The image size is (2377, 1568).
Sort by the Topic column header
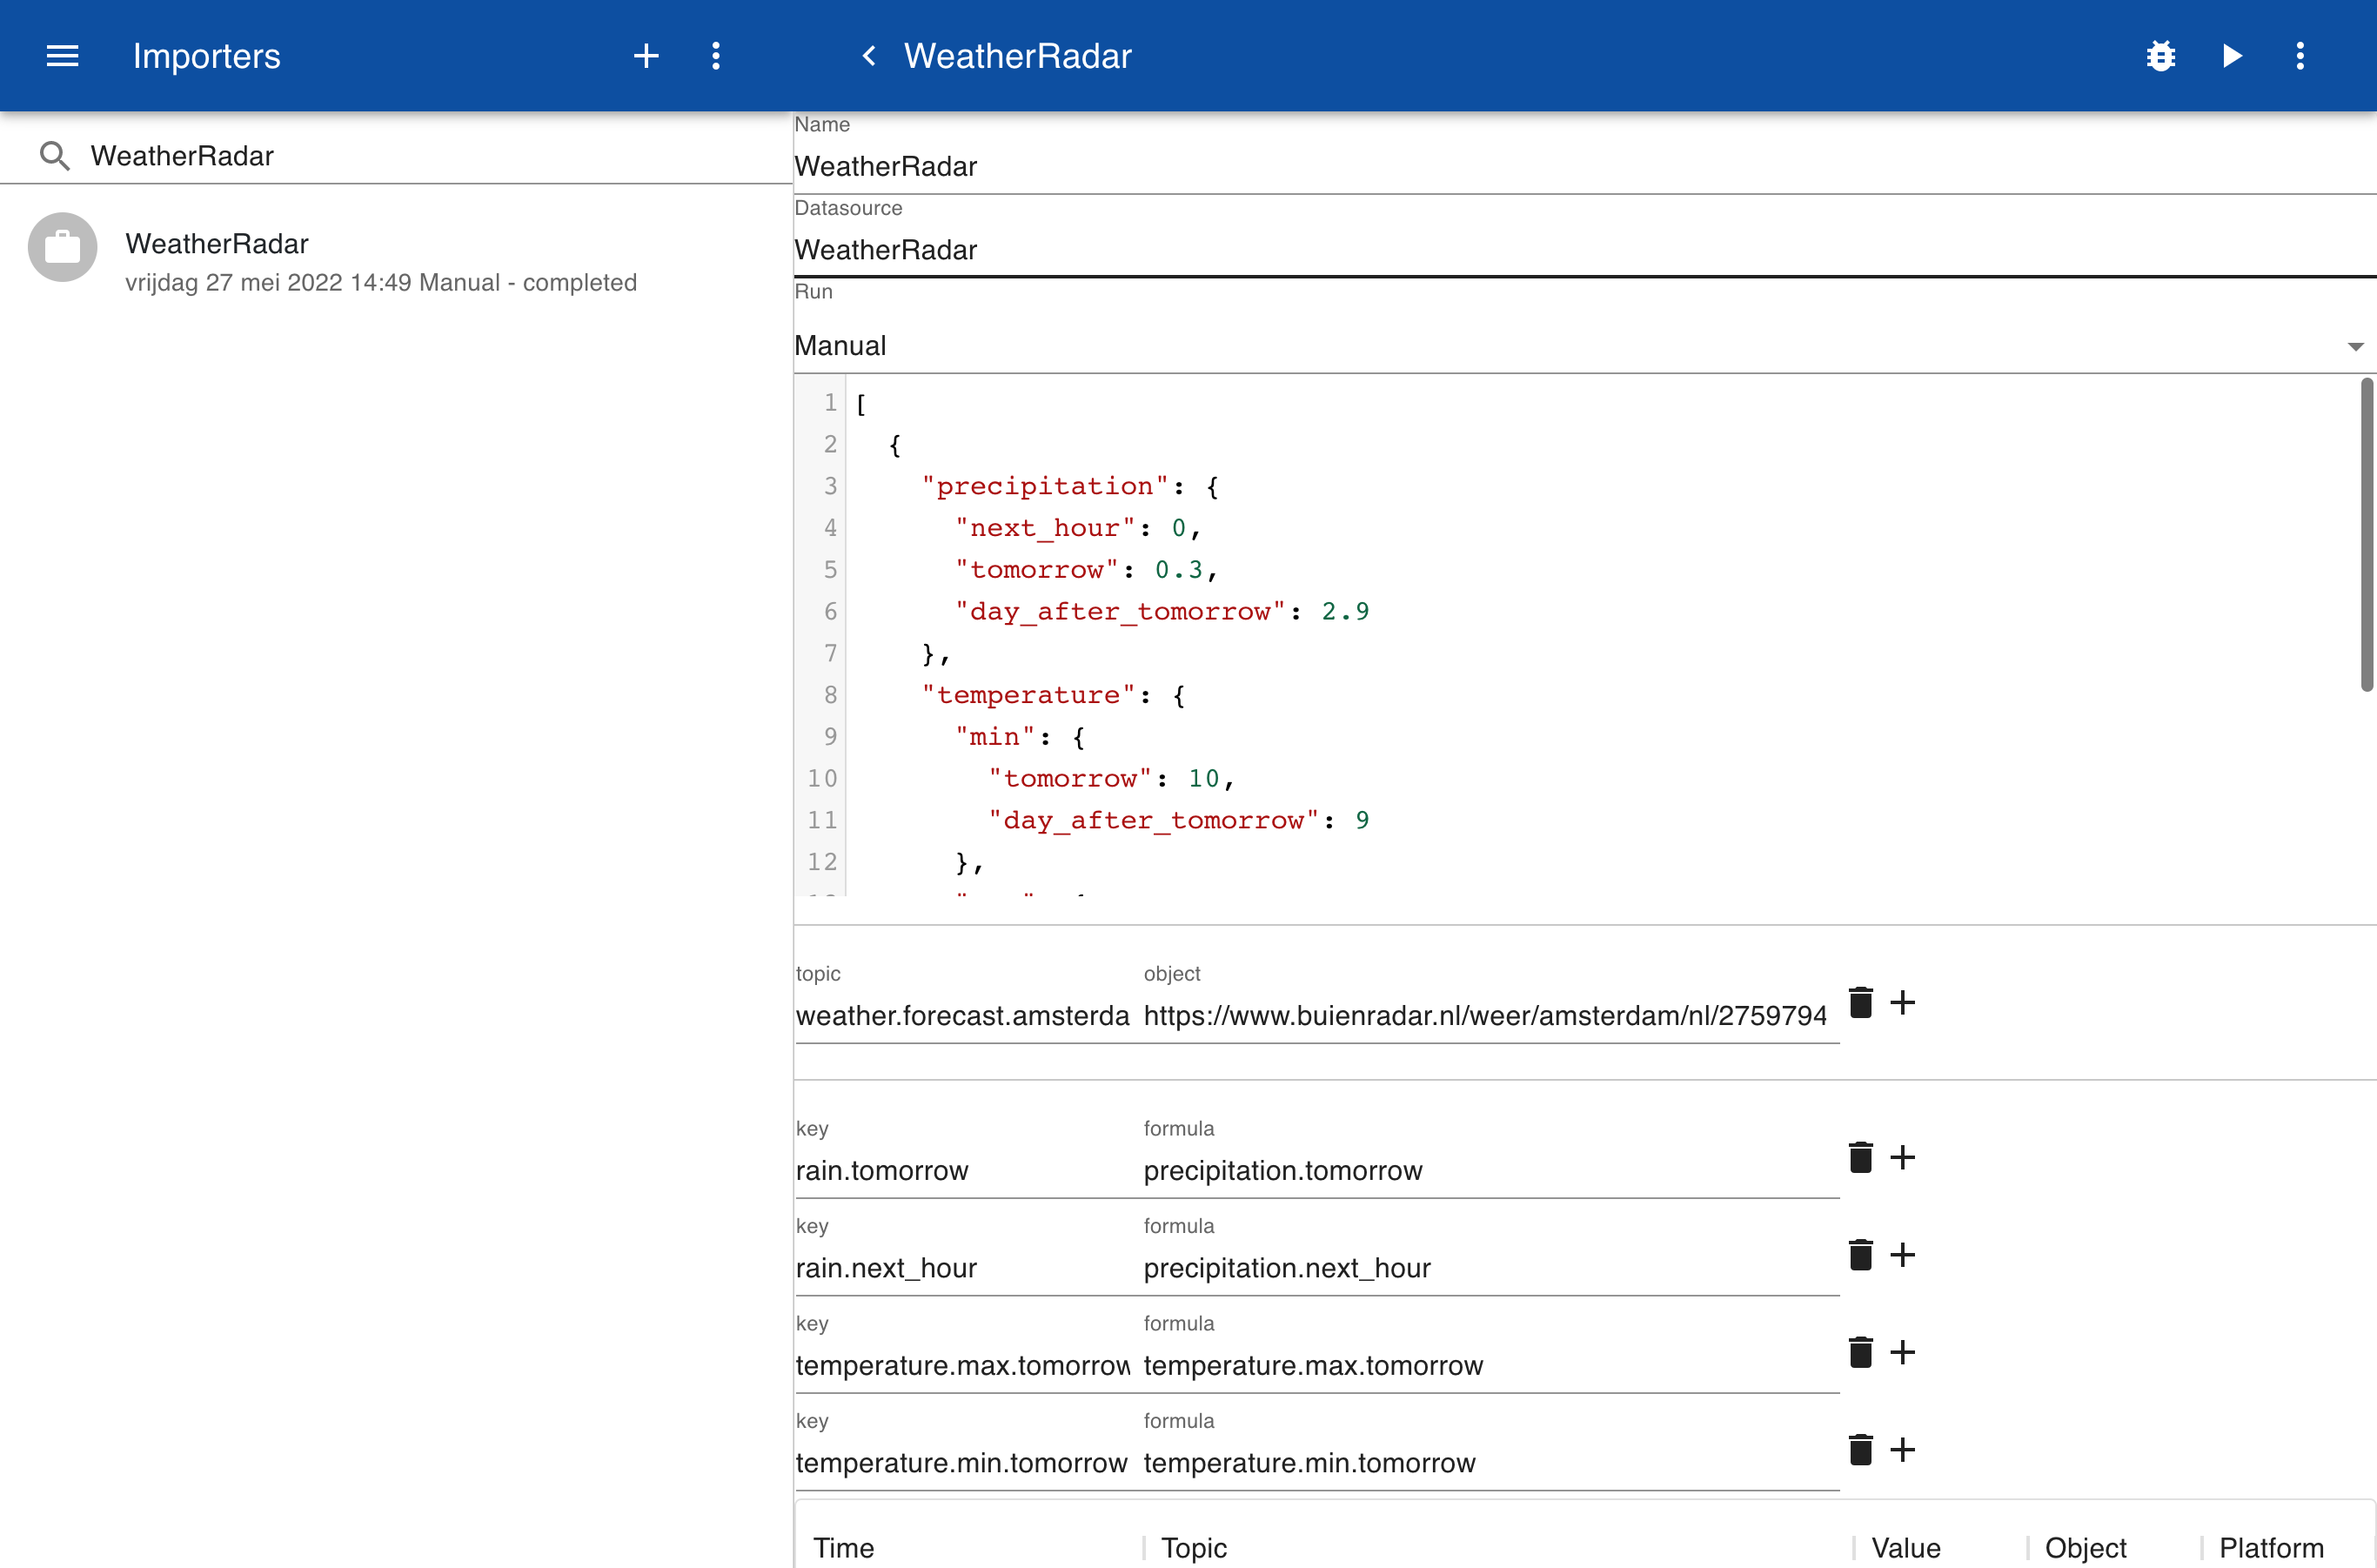coord(1193,1547)
